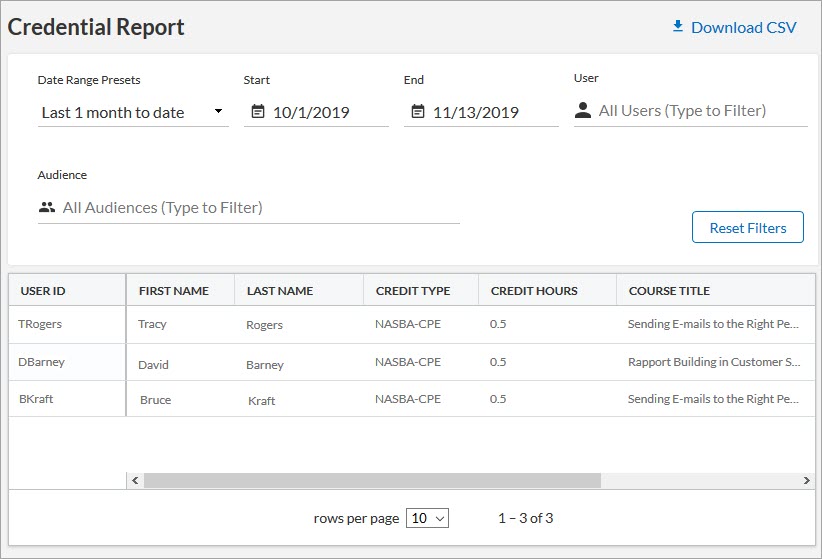Select the Rapport Building course cell

click(713, 362)
